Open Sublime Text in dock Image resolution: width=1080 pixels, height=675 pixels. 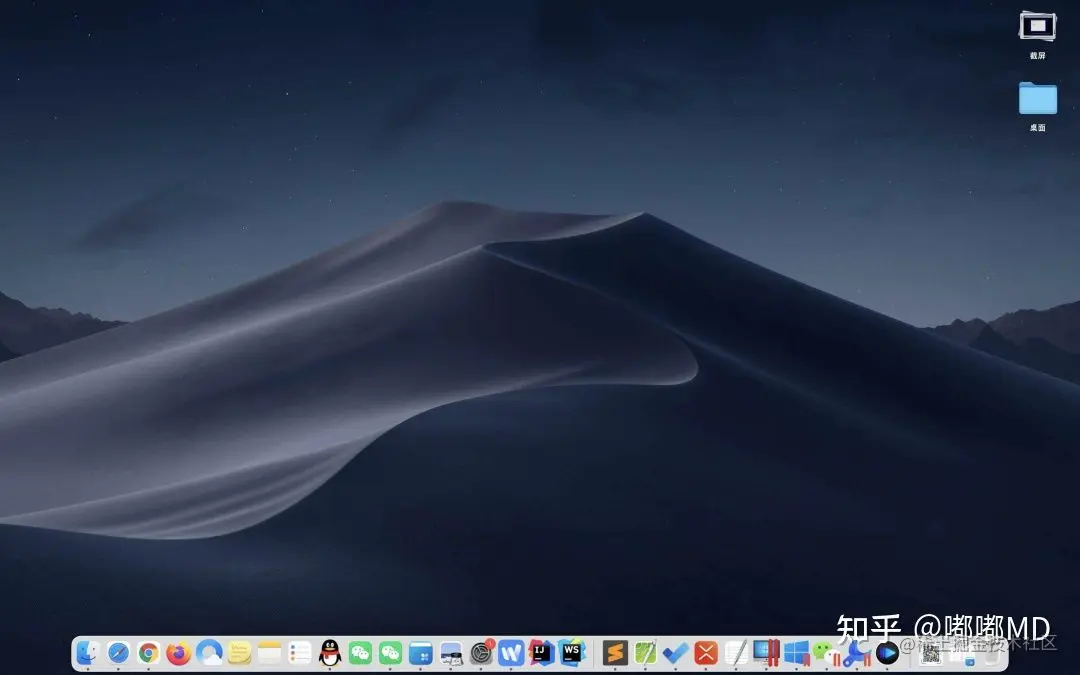click(x=615, y=652)
